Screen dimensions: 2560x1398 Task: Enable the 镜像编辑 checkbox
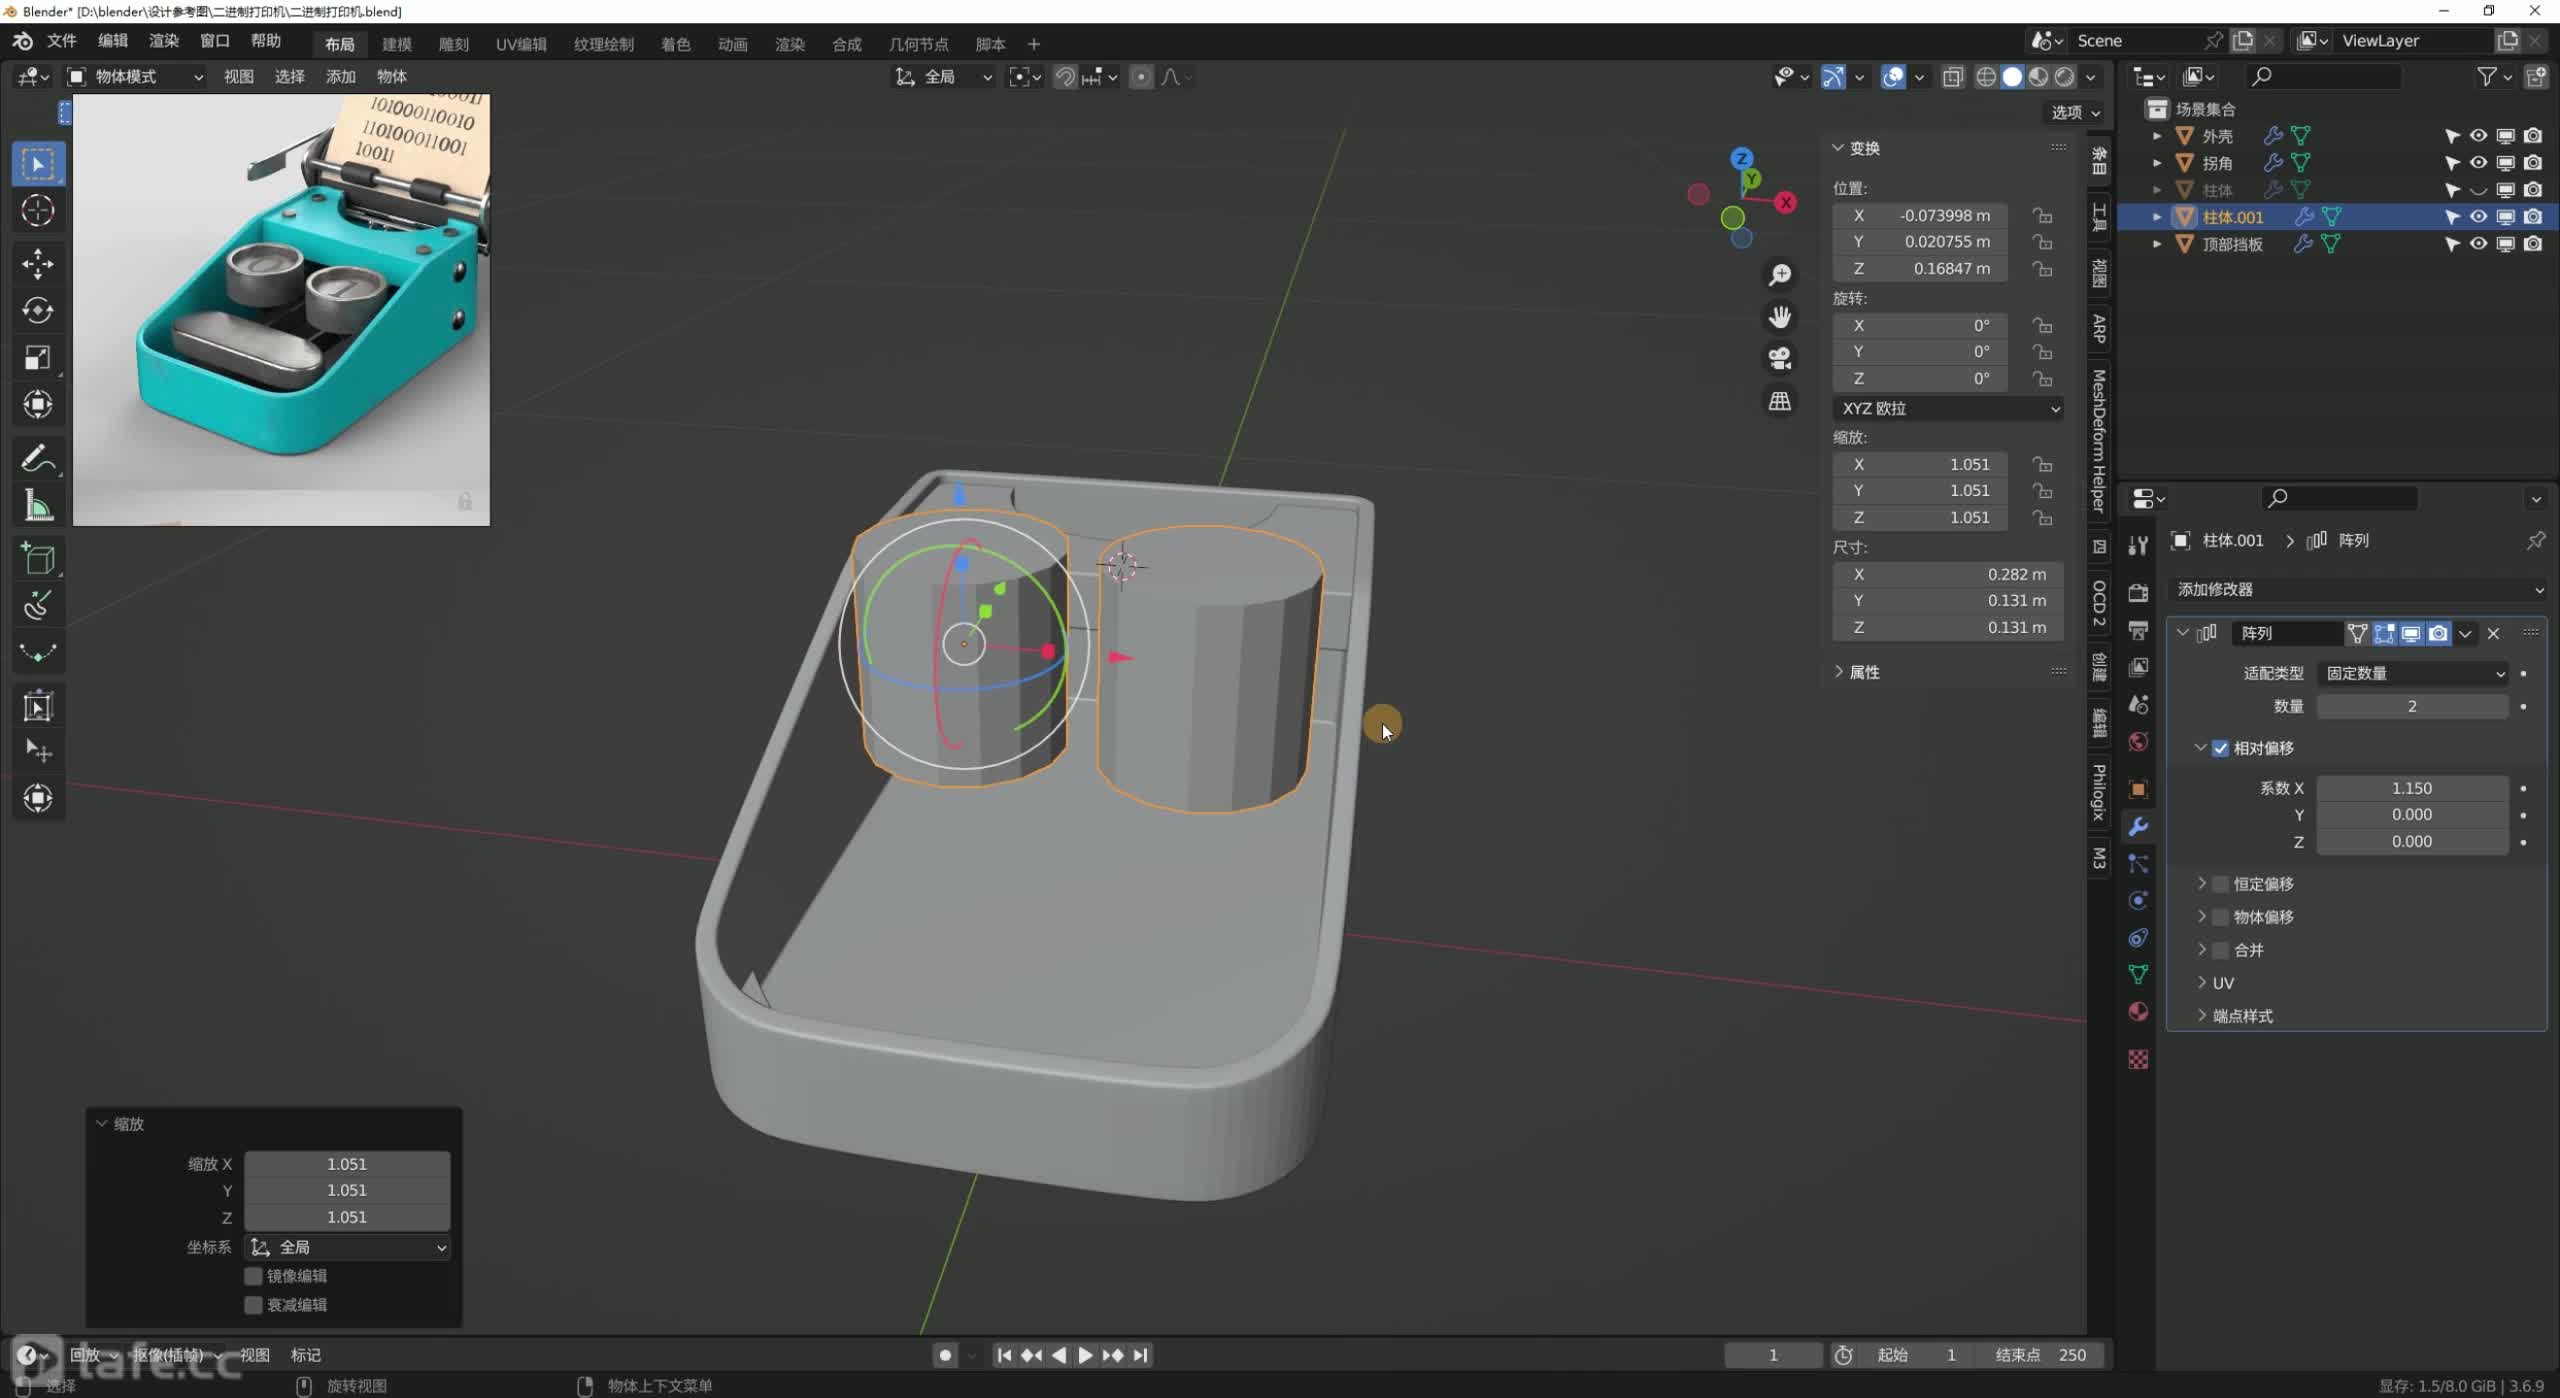(254, 1276)
